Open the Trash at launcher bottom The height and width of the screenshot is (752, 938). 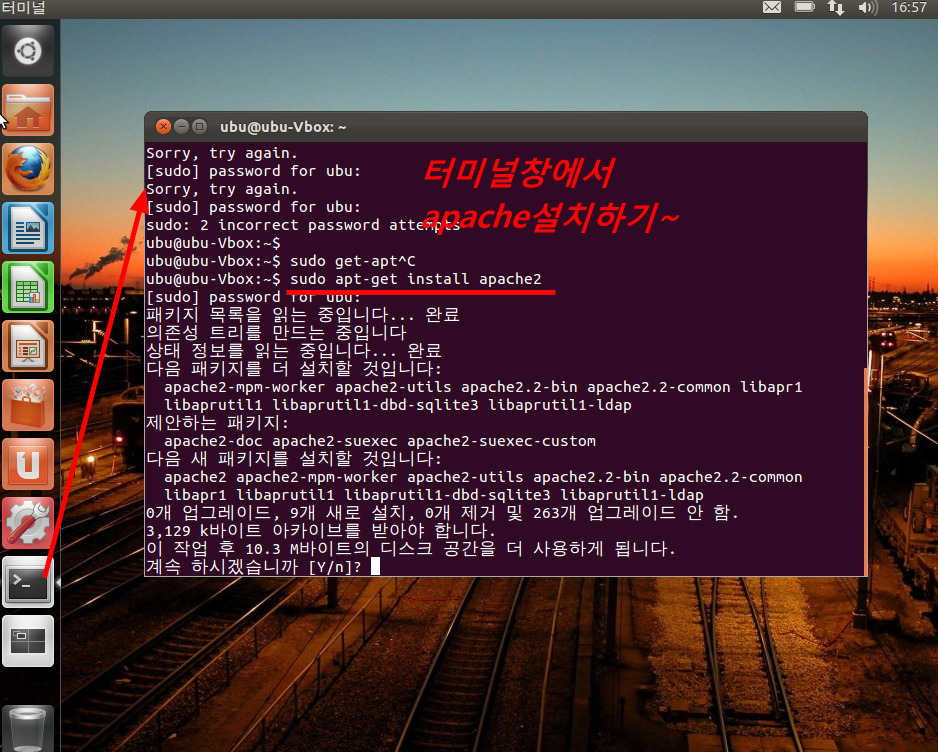(x=27, y=727)
